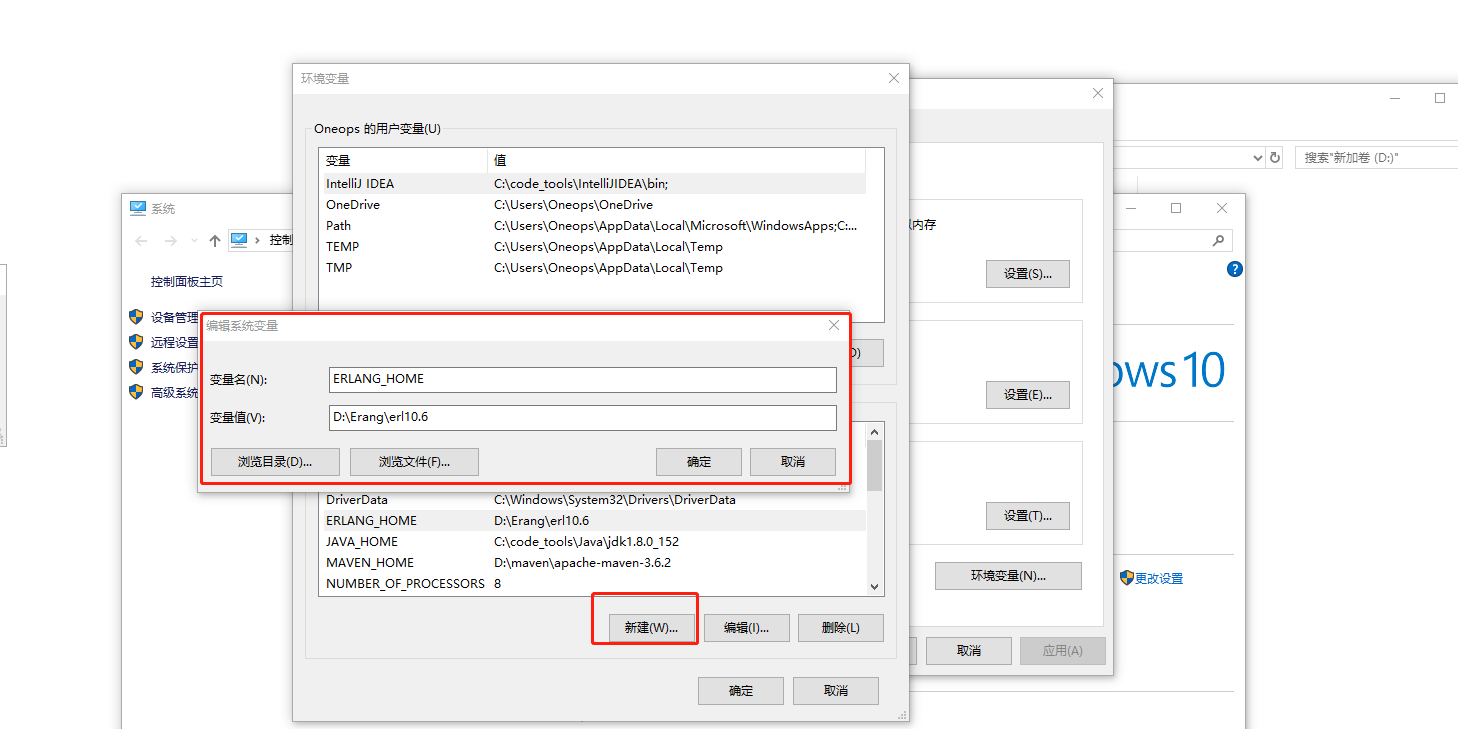Click 取消 in System Properties window
Screen dimensions: 1458x729
pyautogui.click(x=968, y=651)
